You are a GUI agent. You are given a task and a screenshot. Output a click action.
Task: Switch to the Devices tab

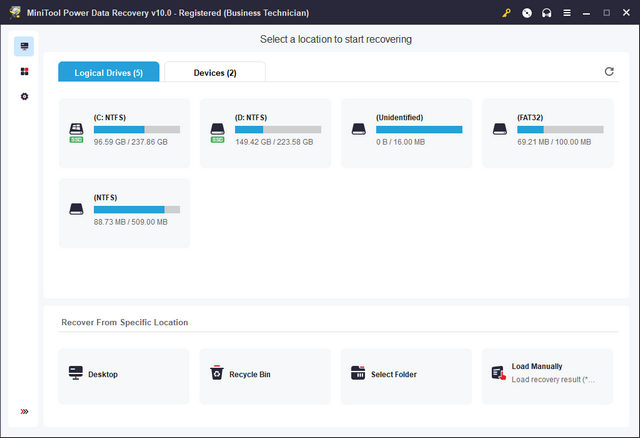pos(215,73)
